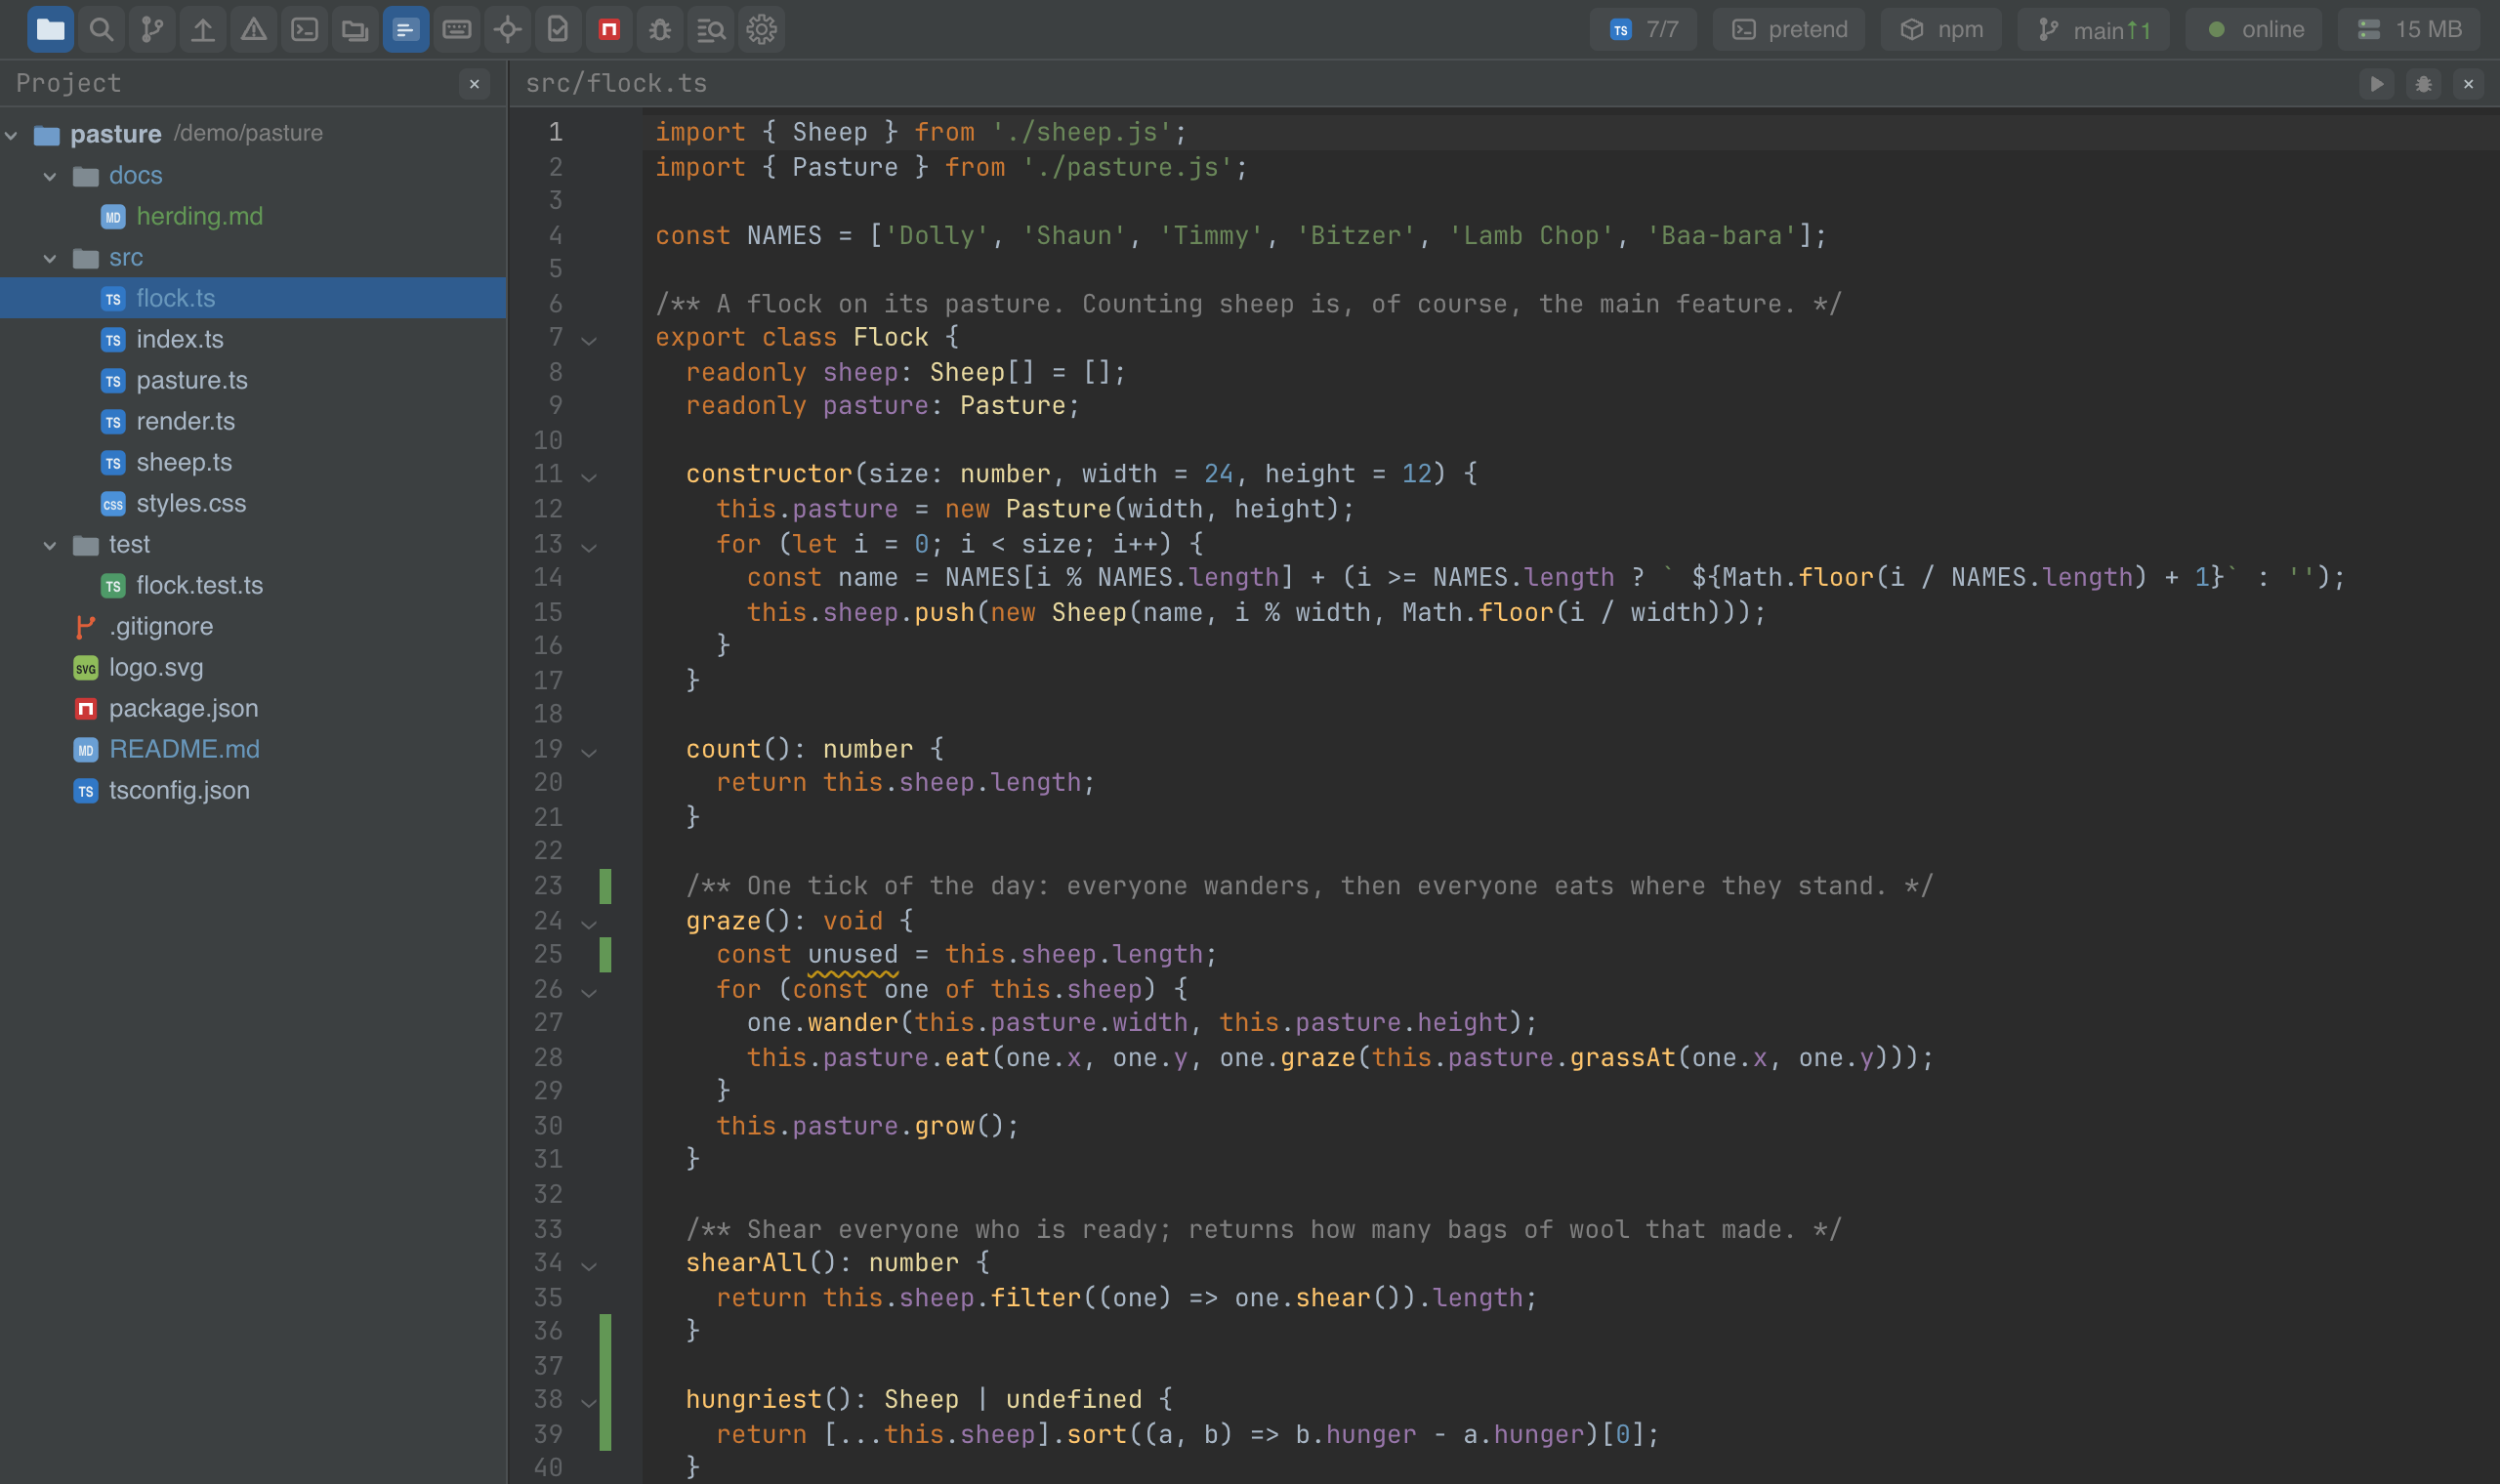Click the online status indicator
Screen dimensions: 2500x1484
pyautogui.click(x=2254, y=29)
